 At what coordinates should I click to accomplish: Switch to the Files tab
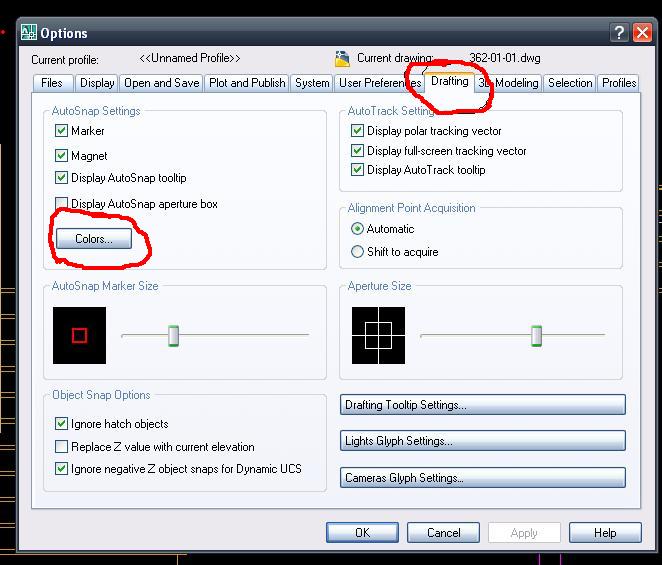click(x=52, y=83)
